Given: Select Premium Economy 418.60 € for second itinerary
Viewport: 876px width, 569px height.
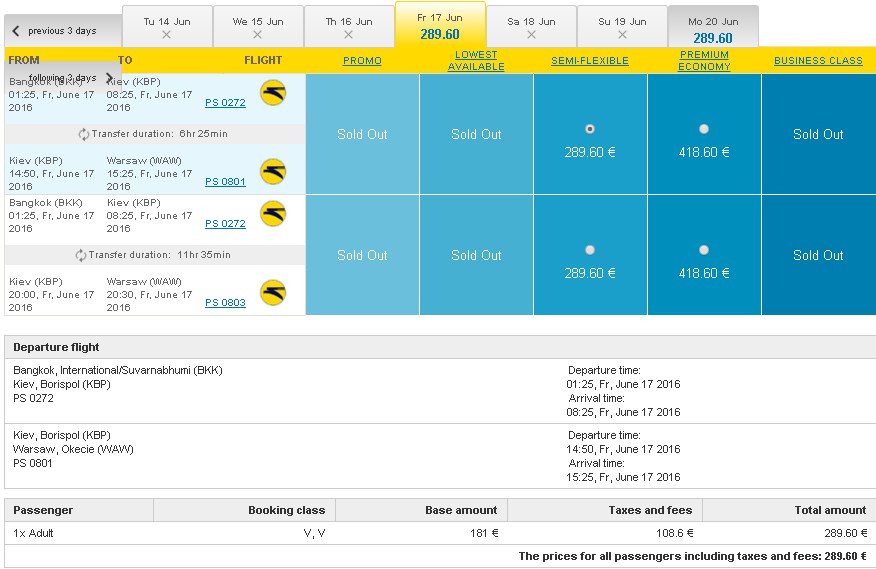Looking at the screenshot, I should click(x=704, y=250).
